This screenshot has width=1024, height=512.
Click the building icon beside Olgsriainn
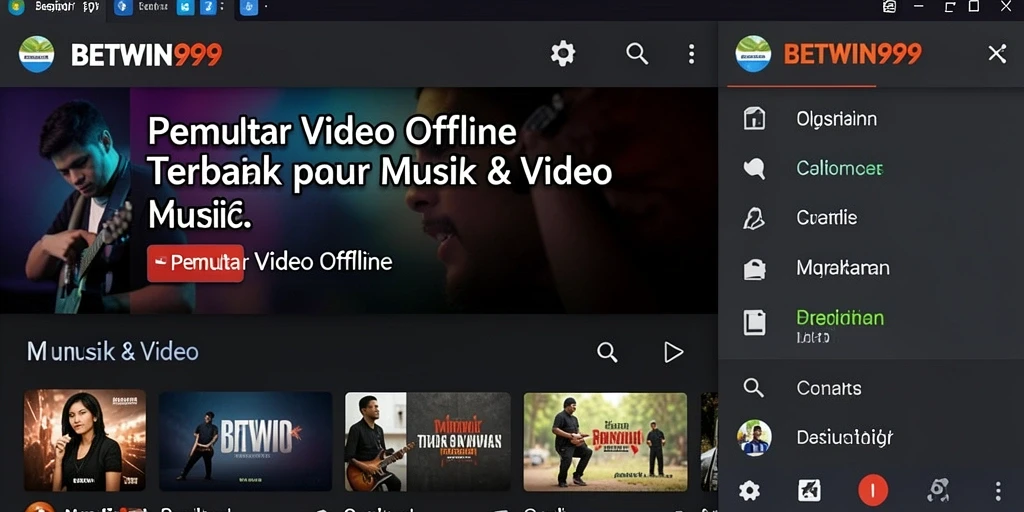[754, 119]
